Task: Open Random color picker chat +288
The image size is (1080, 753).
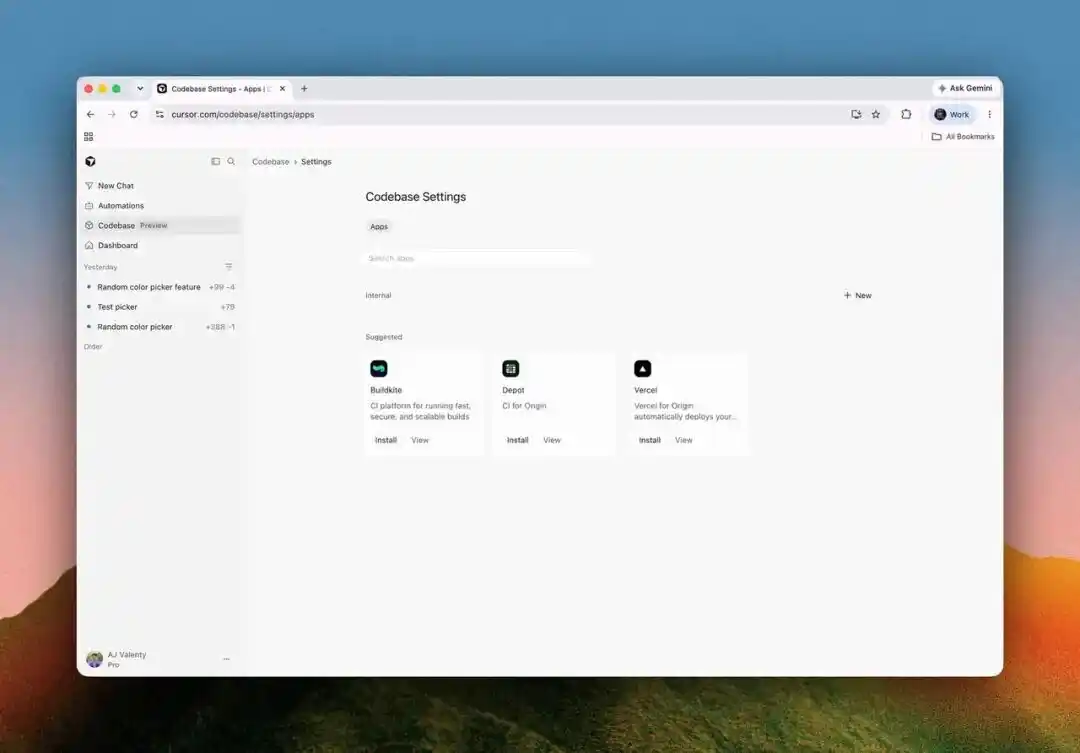Action: (160, 327)
